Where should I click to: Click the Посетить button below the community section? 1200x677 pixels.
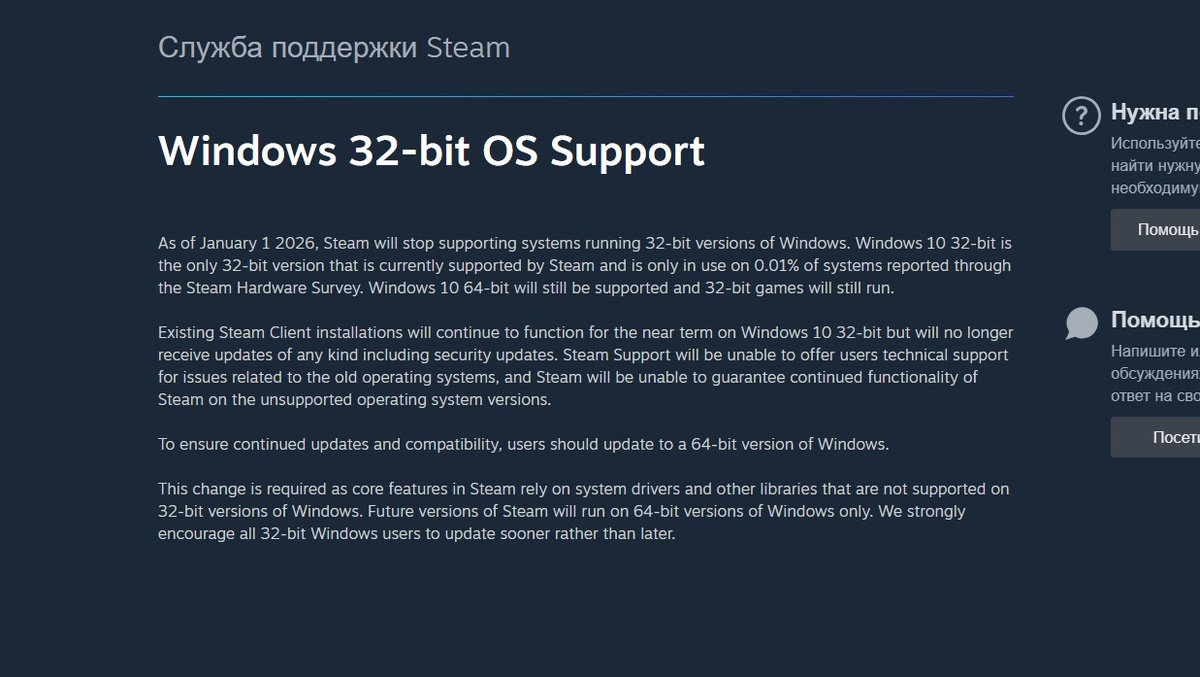pyautogui.click(x=1160, y=437)
